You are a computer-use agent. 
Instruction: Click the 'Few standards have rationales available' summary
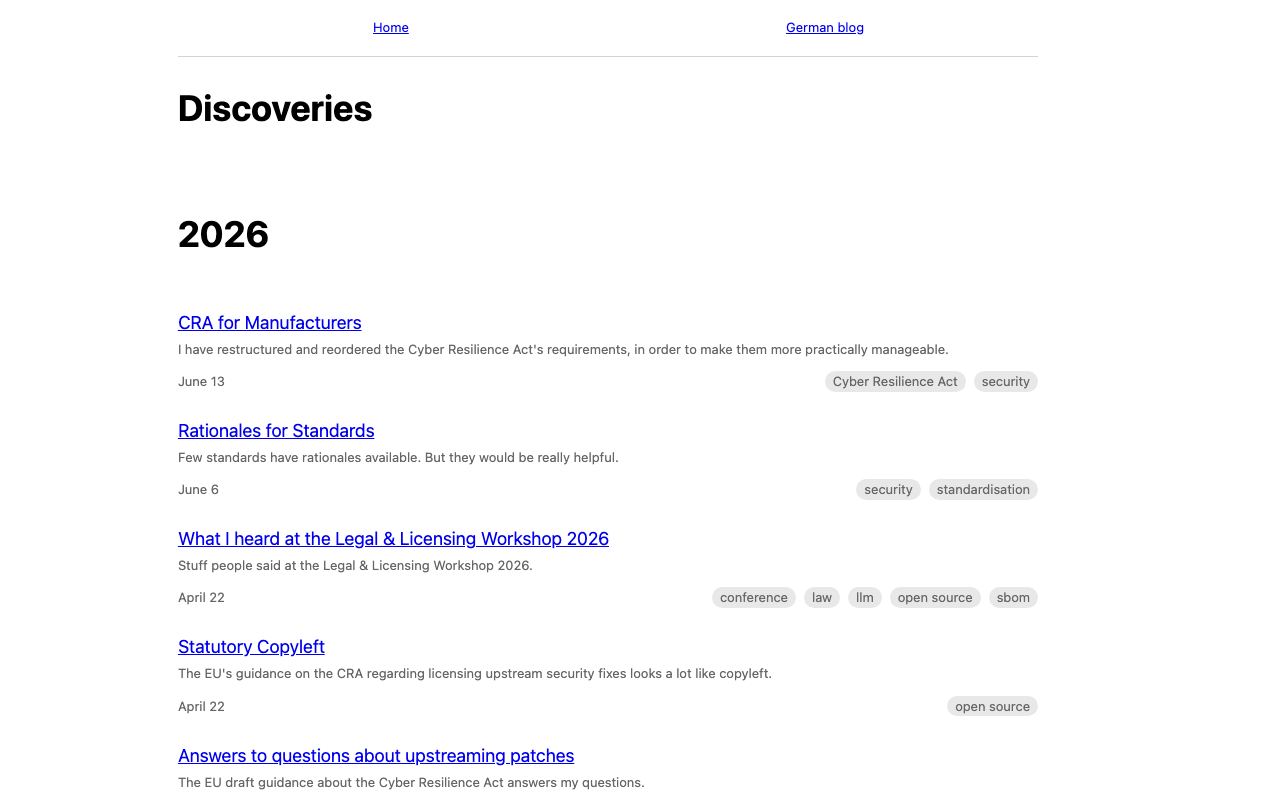pos(398,458)
